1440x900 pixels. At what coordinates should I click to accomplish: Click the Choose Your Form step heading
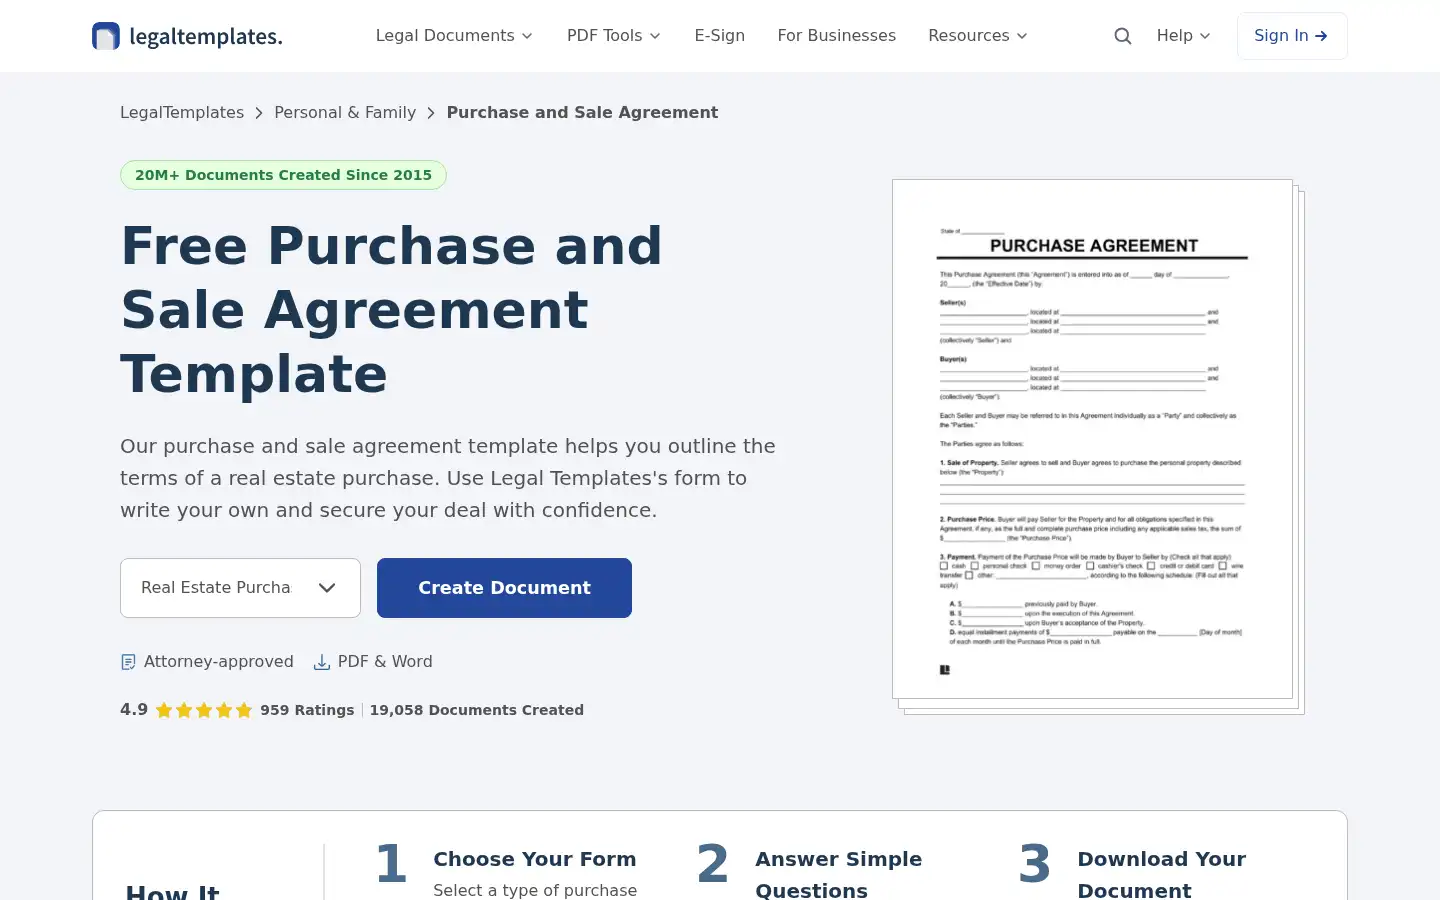[535, 859]
